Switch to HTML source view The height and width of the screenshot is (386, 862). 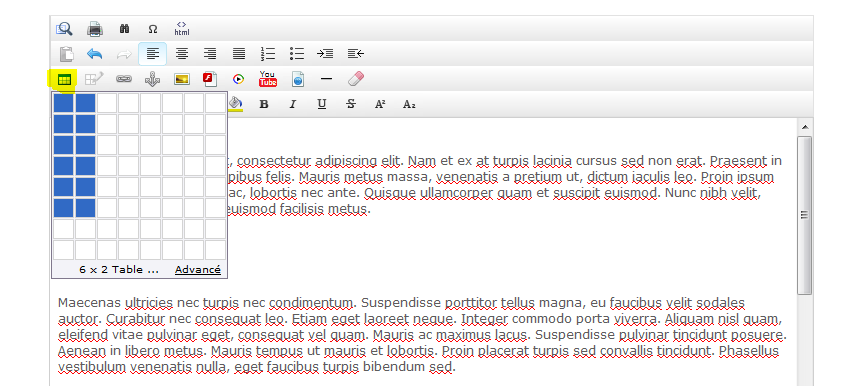181,29
